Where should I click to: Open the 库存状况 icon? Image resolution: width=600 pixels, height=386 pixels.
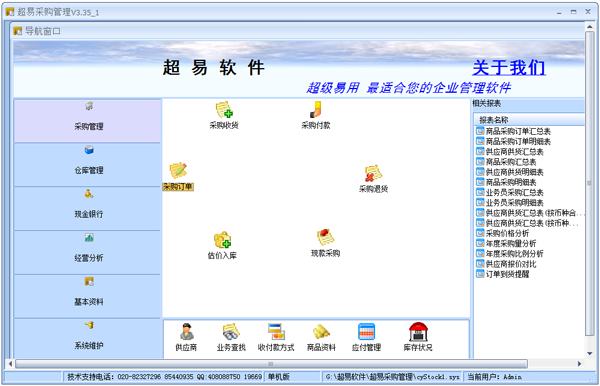pyautogui.click(x=418, y=337)
